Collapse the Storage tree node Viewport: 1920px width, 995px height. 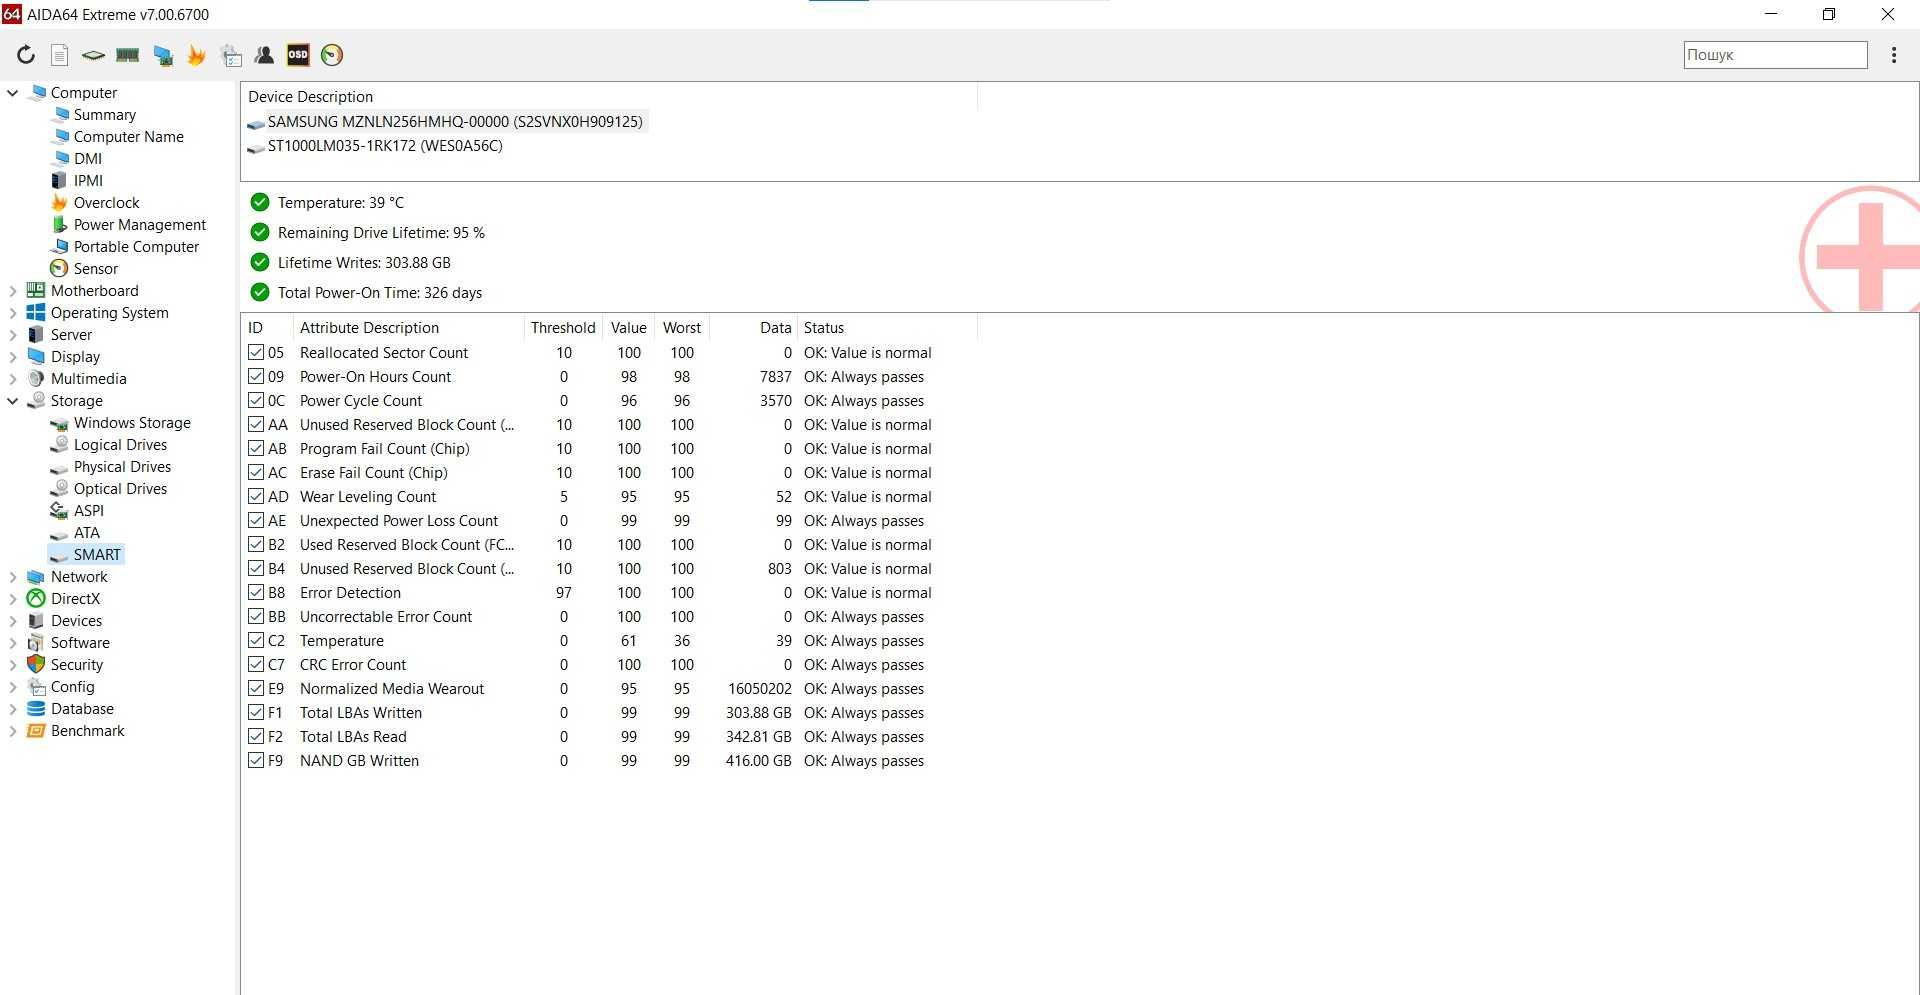(x=13, y=401)
